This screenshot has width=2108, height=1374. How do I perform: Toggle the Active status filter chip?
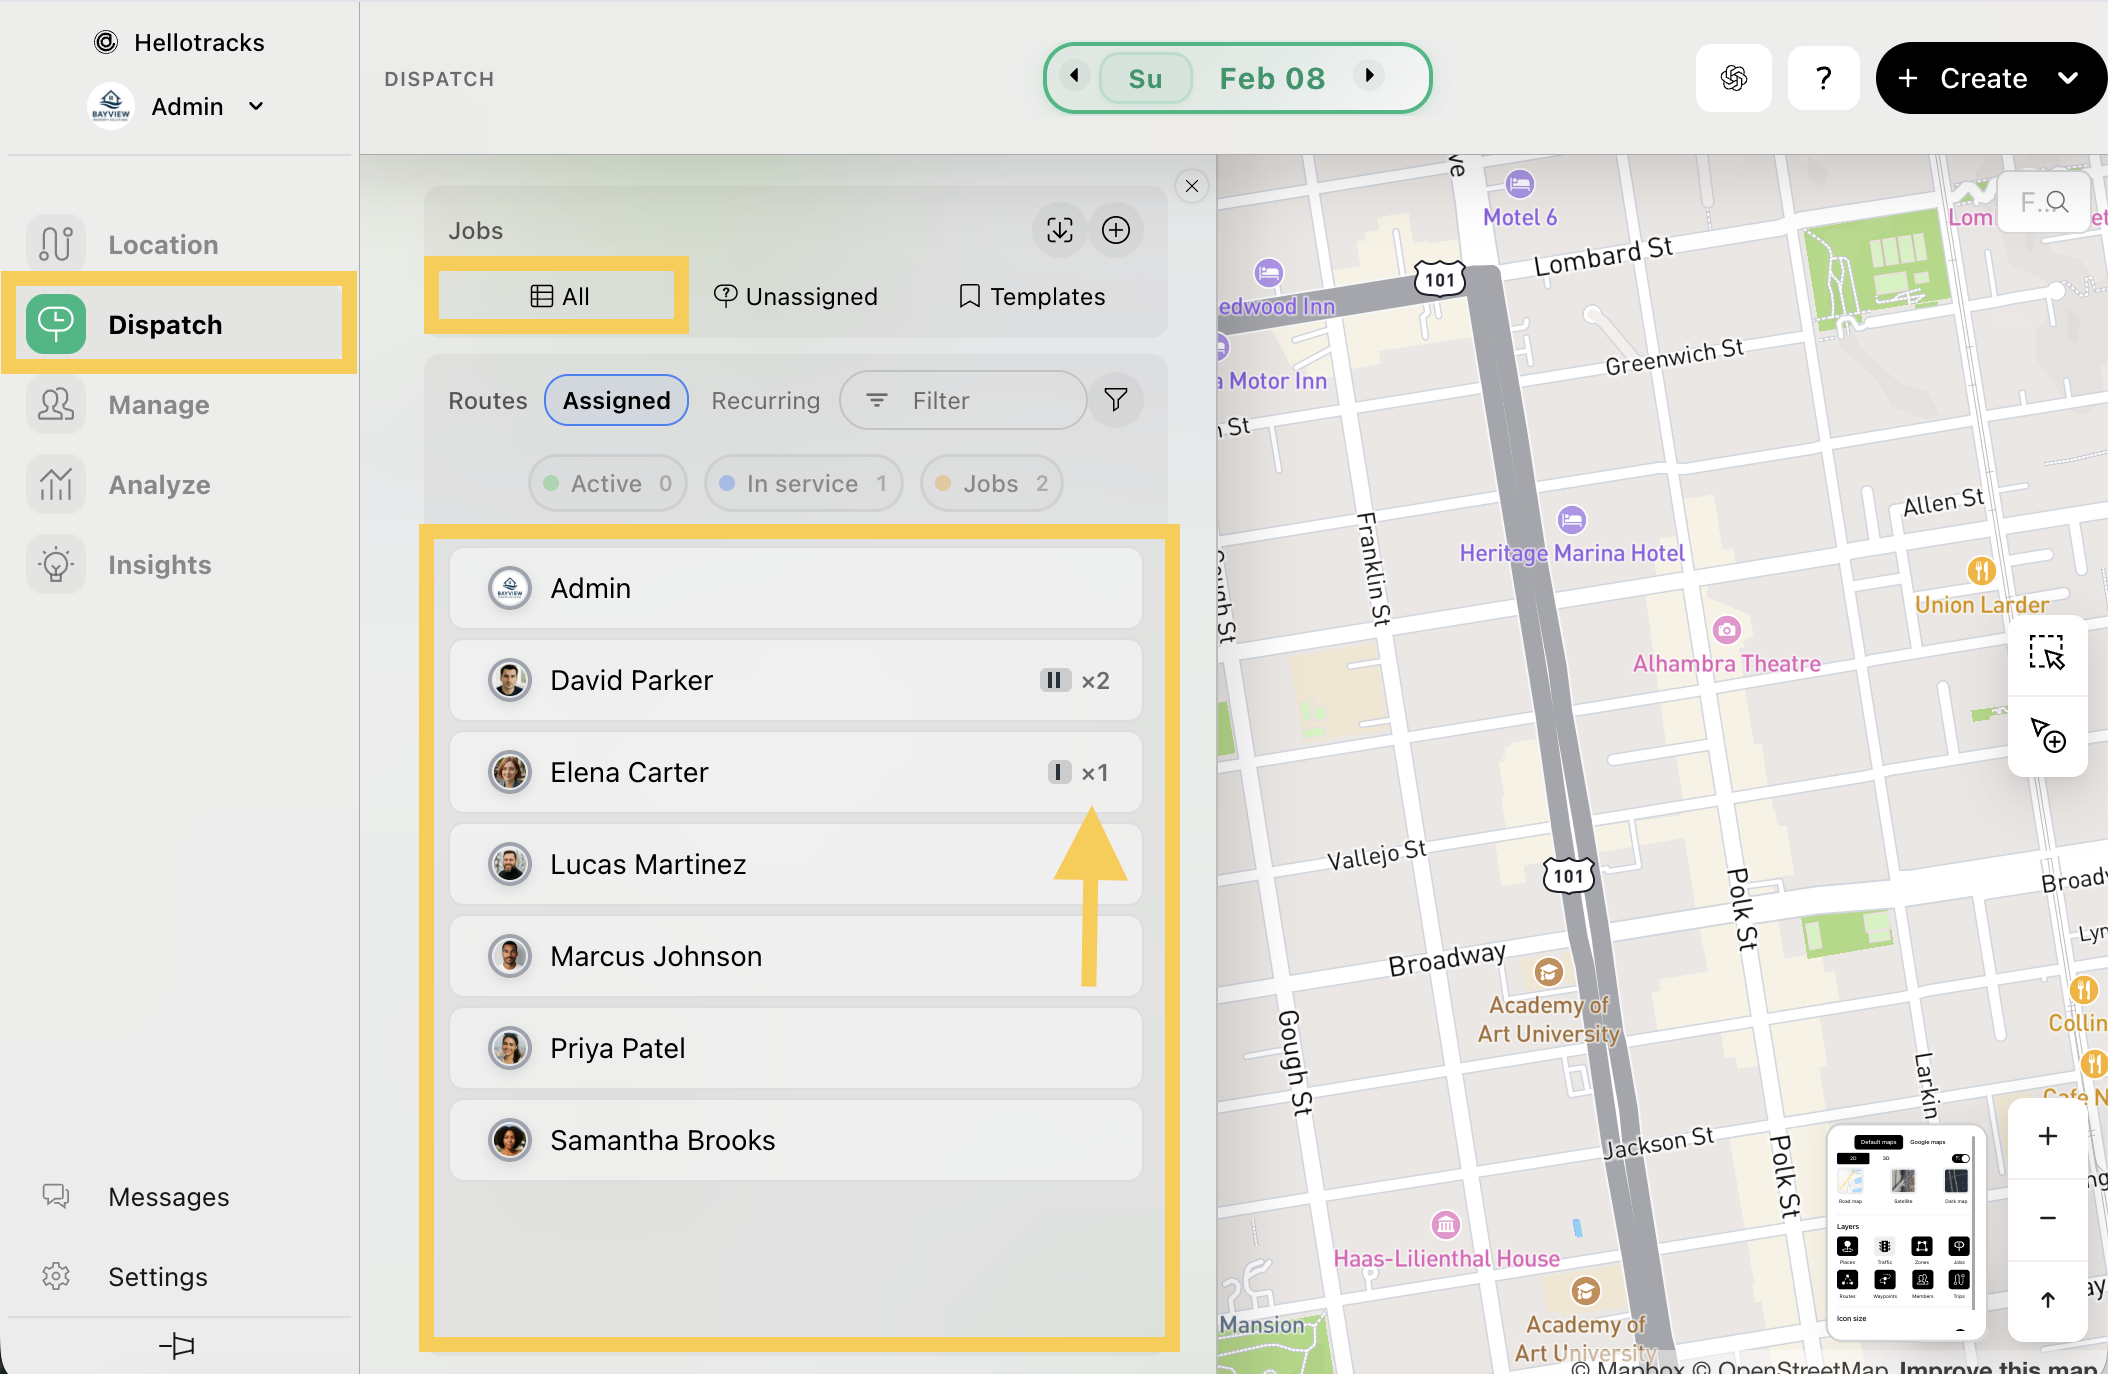[x=607, y=484]
